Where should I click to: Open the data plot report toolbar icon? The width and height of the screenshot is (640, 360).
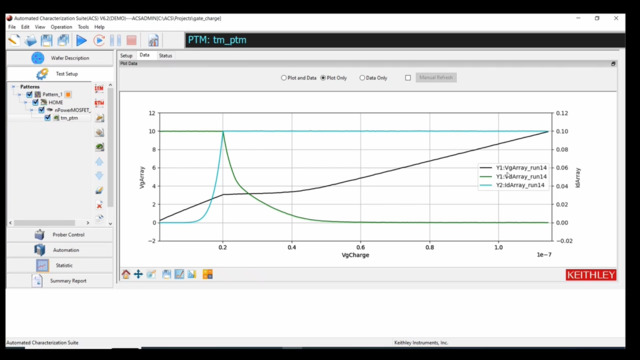(x=153, y=40)
